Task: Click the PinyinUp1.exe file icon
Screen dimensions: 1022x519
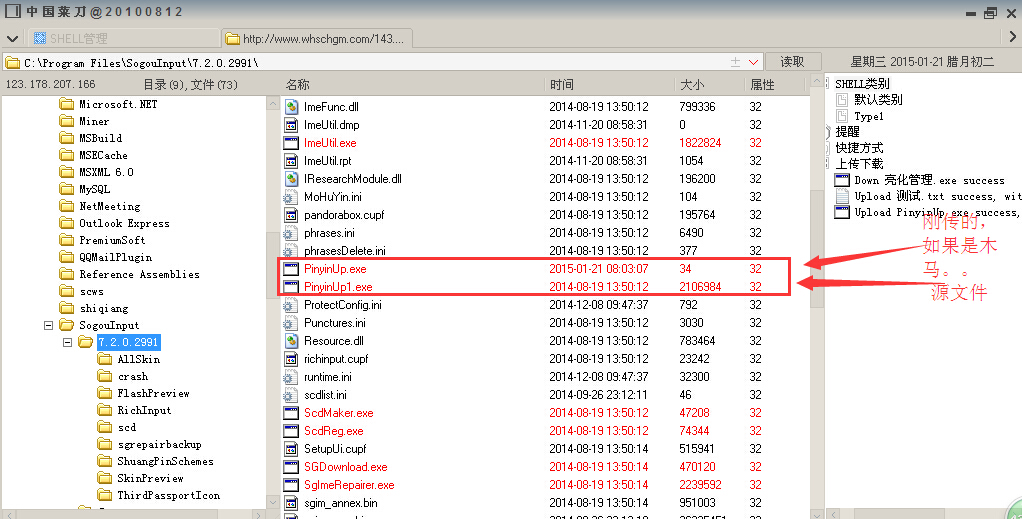Action: pyautogui.click(x=291, y=287)
